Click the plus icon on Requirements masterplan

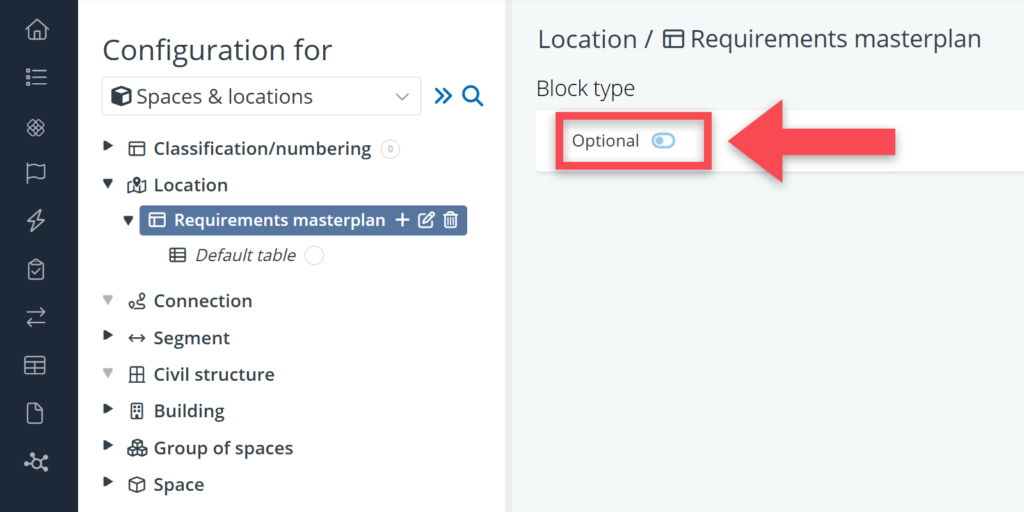403,220
